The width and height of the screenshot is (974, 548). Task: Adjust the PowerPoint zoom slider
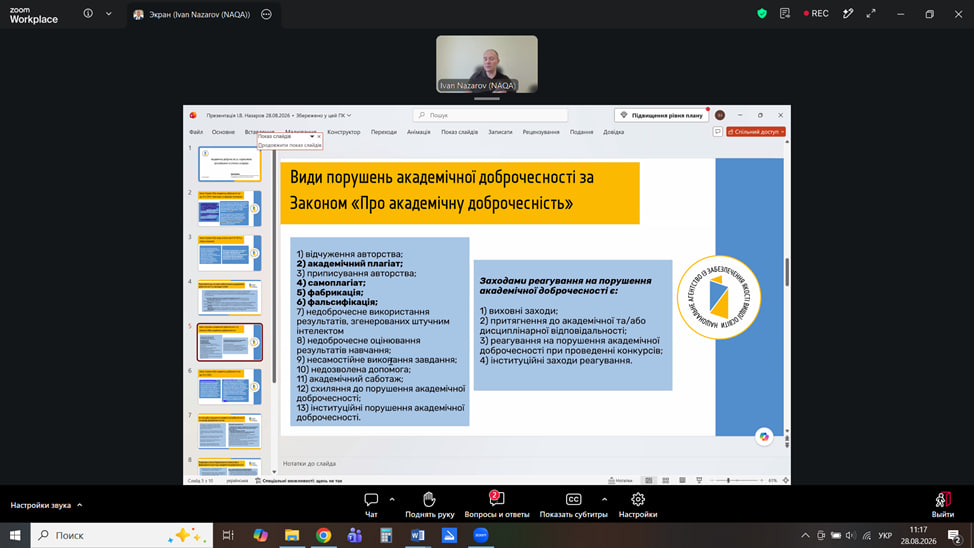(737, 480)
